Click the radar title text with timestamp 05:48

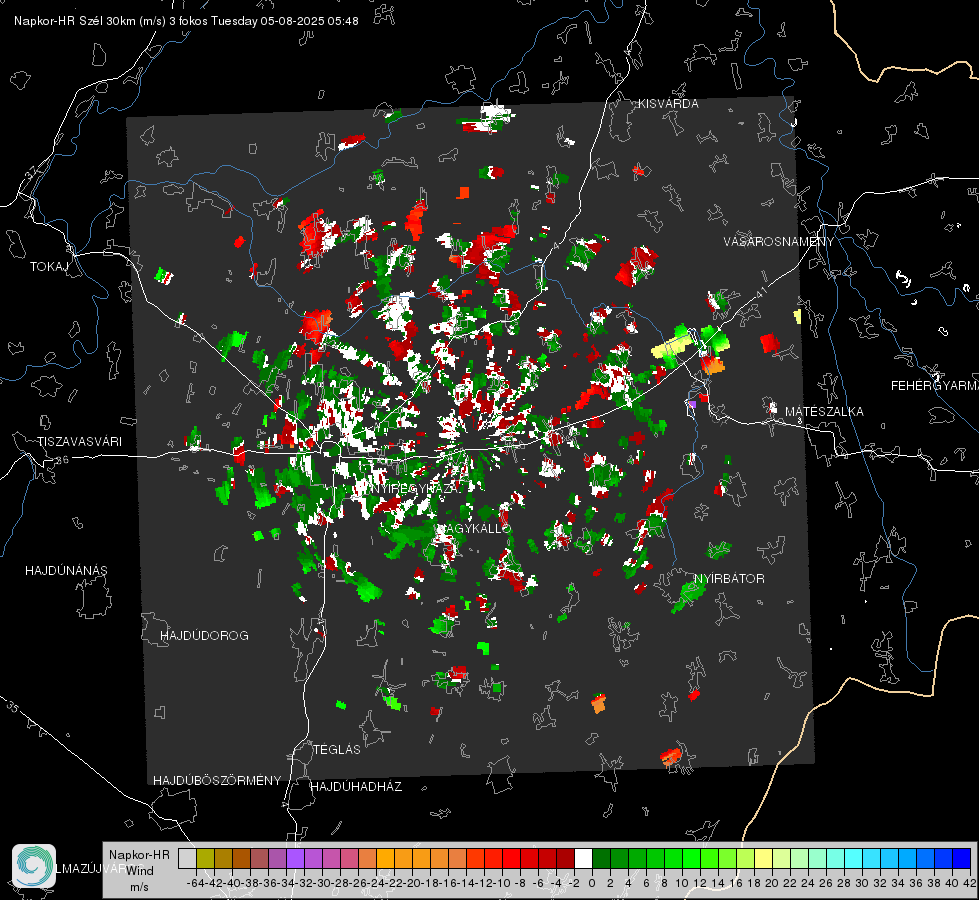(186, 21)
